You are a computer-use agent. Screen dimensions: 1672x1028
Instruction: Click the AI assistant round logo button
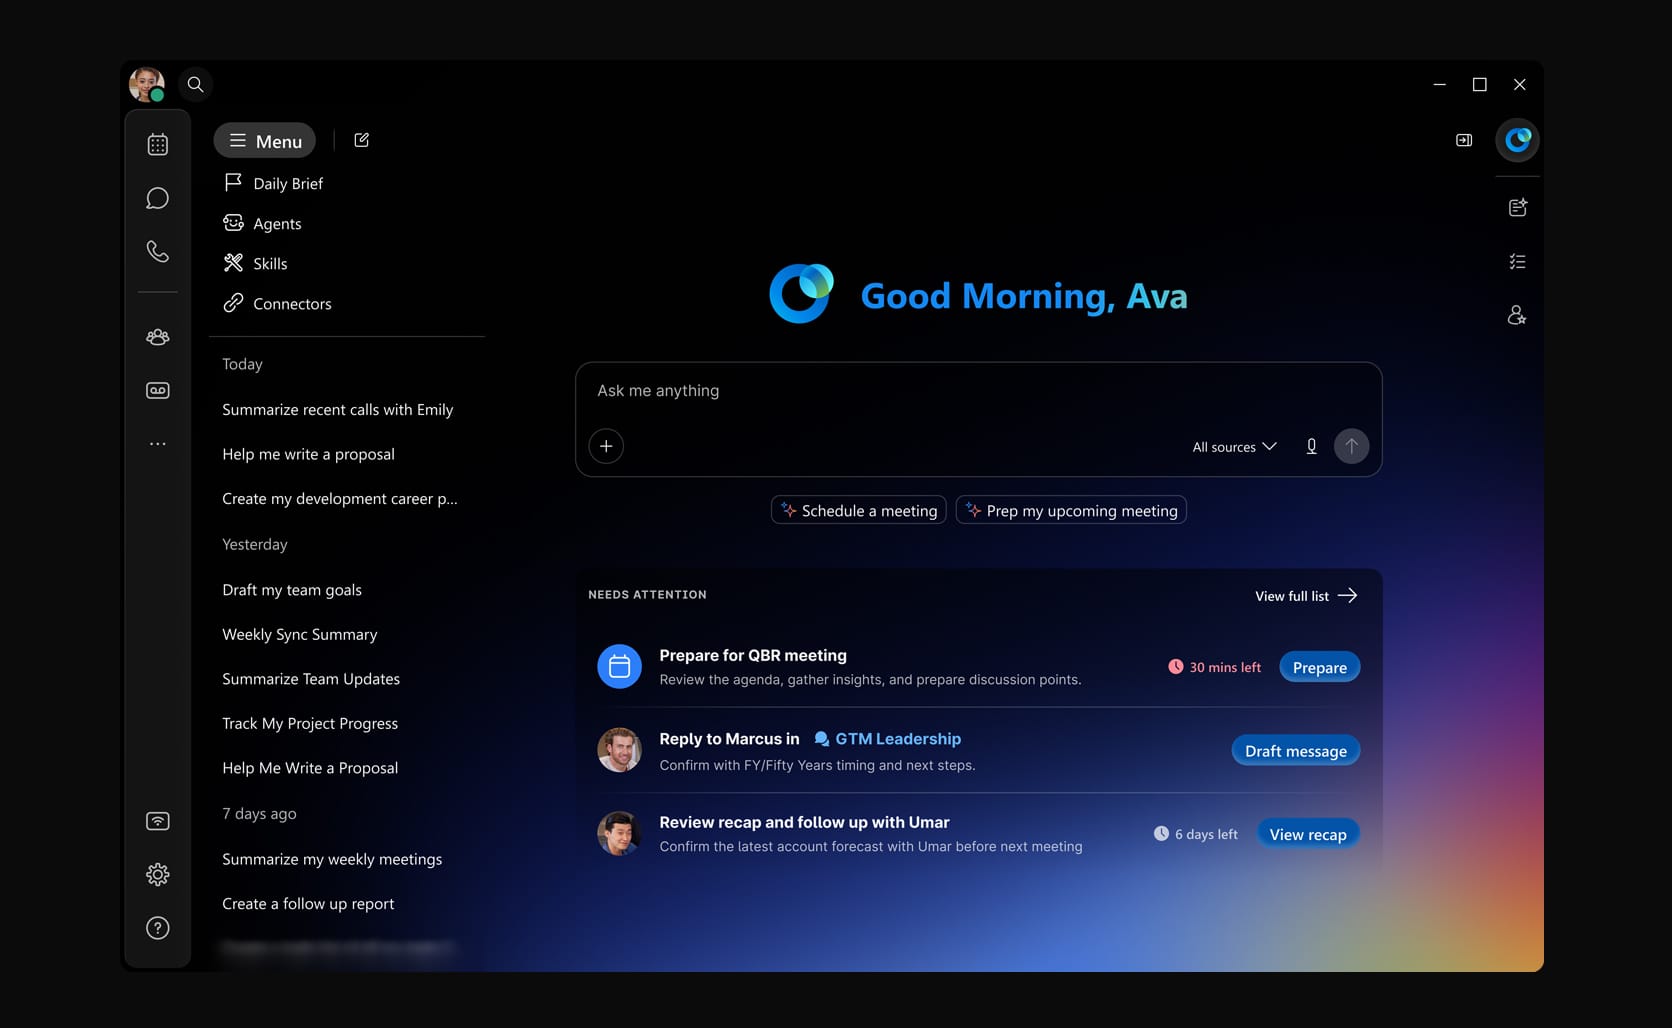[1517, 140]
